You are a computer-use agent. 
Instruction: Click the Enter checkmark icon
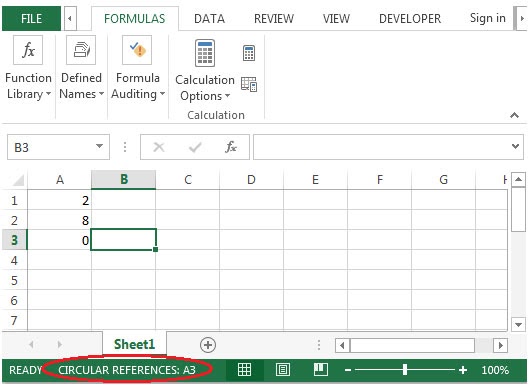(195, 147)
